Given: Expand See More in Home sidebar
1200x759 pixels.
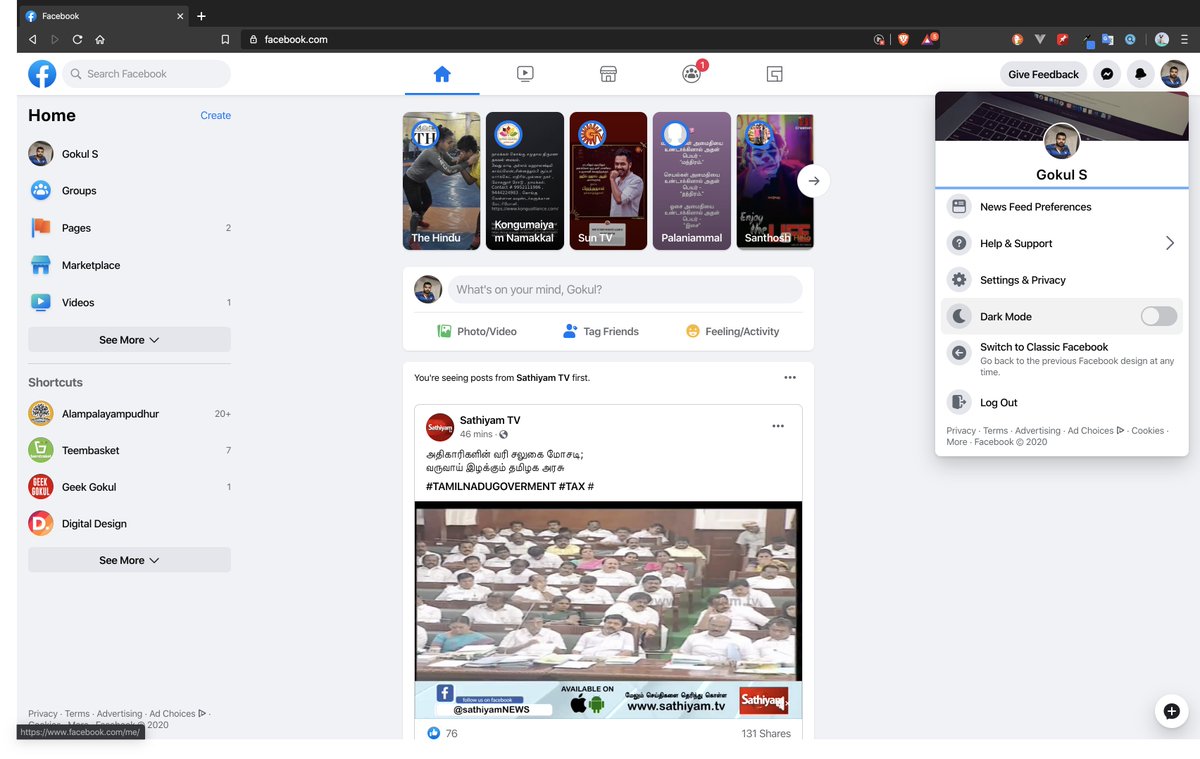Looking at the screenshot, I should coord(128,339).
